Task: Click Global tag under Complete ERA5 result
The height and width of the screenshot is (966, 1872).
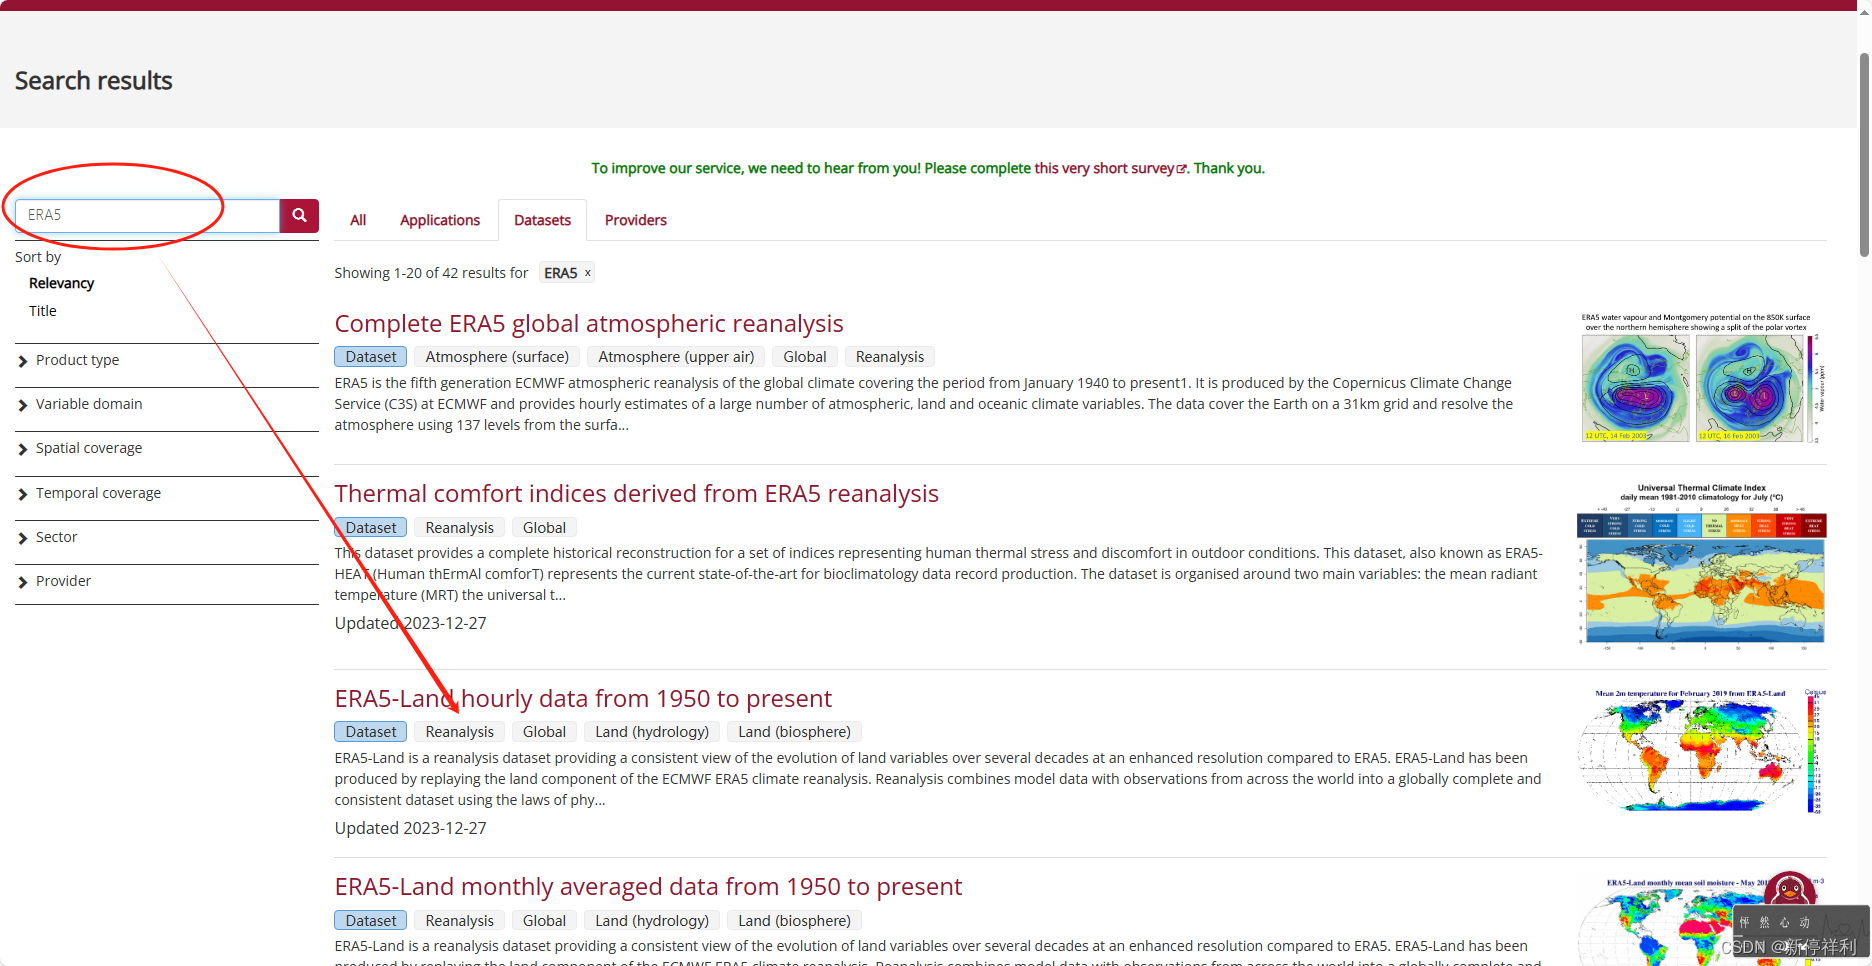Action: (x=805, y=357)
